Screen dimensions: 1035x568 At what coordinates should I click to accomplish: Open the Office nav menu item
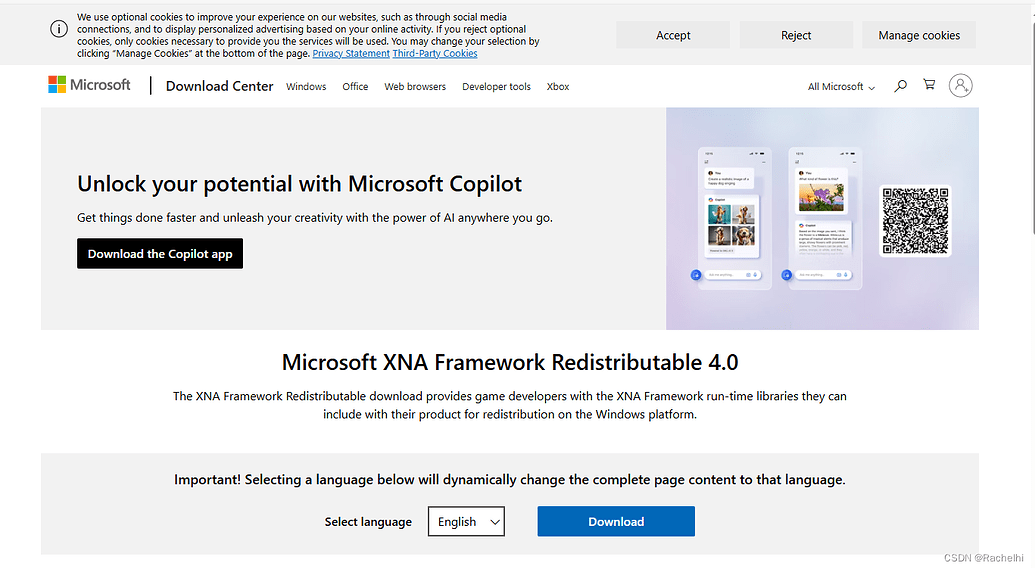coord(355,87)
